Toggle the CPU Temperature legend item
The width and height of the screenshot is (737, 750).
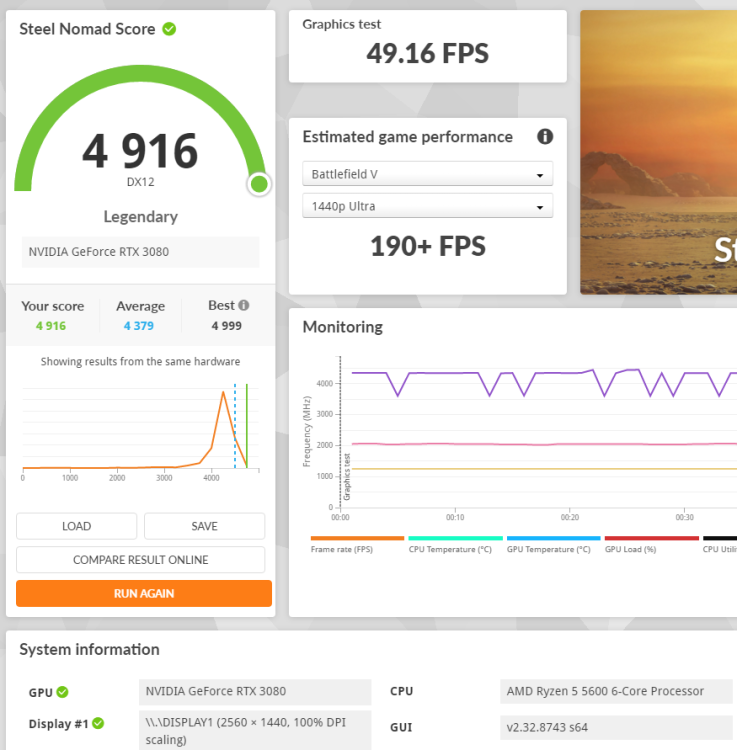point(450,548)
